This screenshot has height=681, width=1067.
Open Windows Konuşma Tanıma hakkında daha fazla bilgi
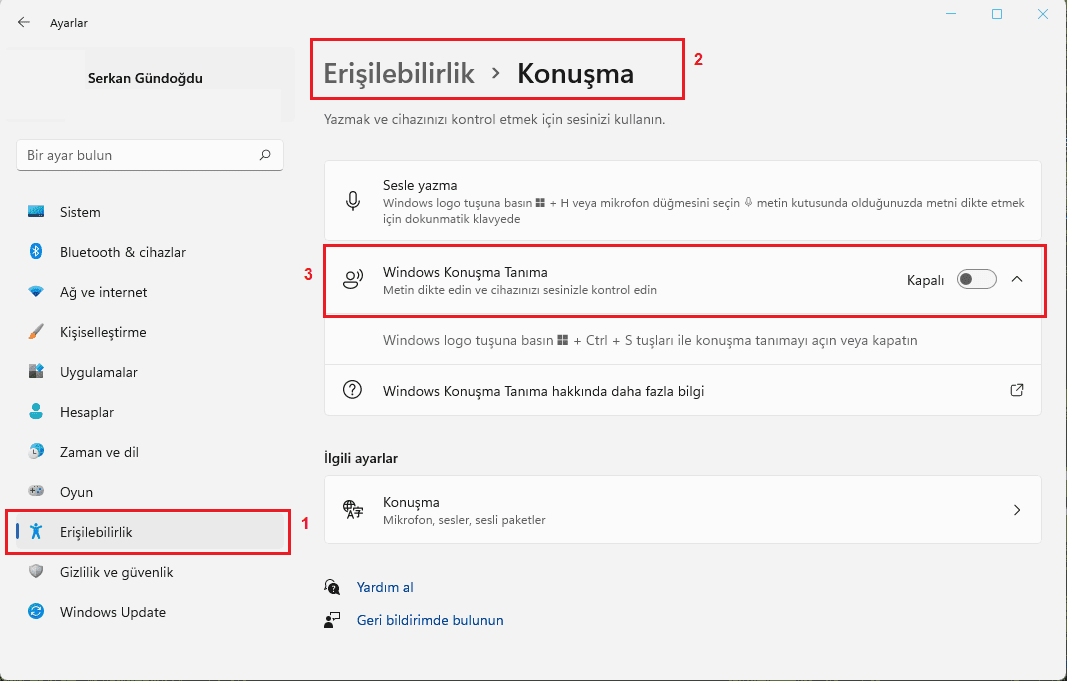tap(683, 390)
